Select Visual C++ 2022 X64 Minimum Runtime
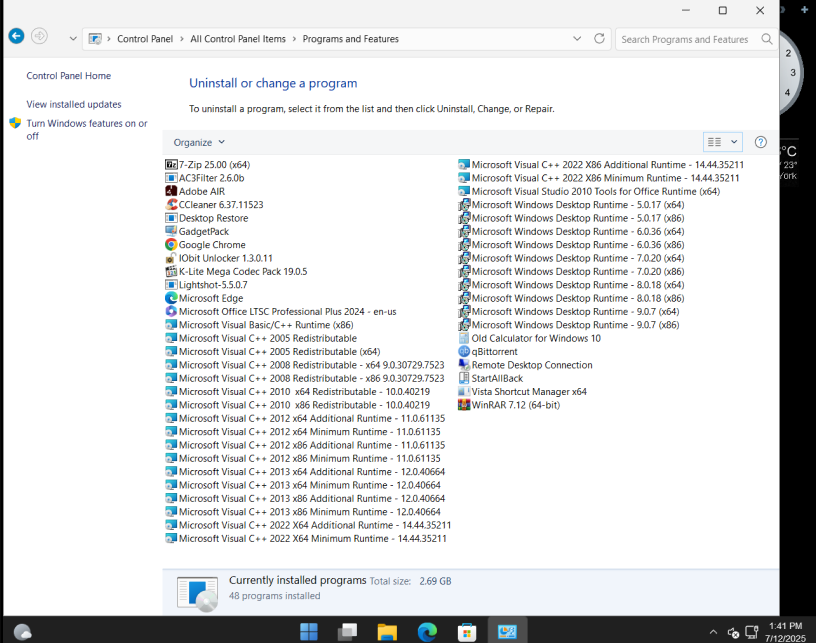 click(x=307, y=538)
